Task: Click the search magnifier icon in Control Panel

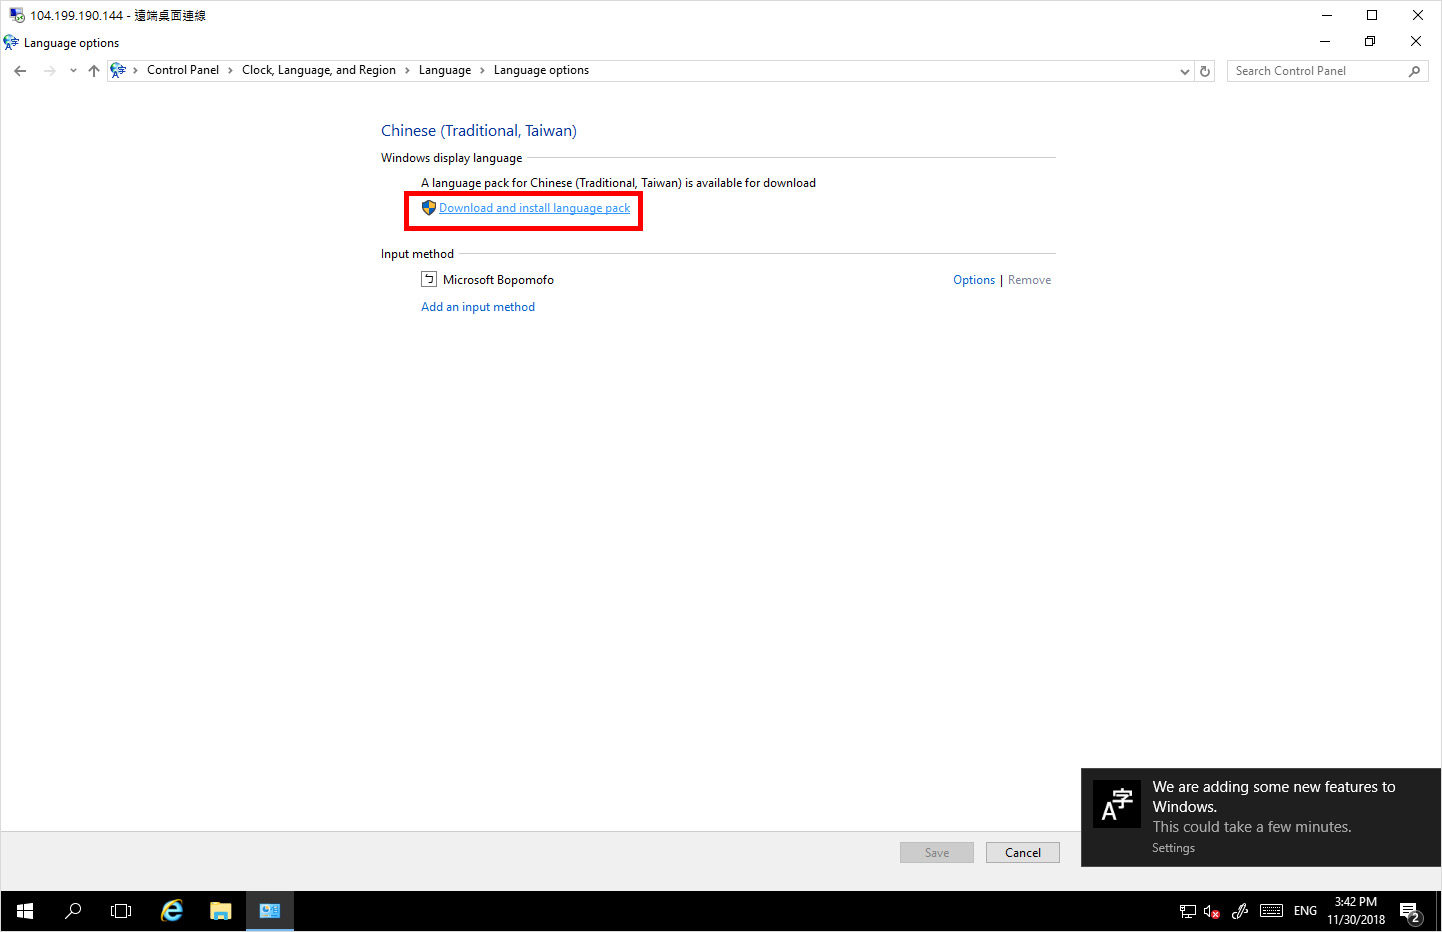Action: pyautogui.click(x=1414, y=71)
